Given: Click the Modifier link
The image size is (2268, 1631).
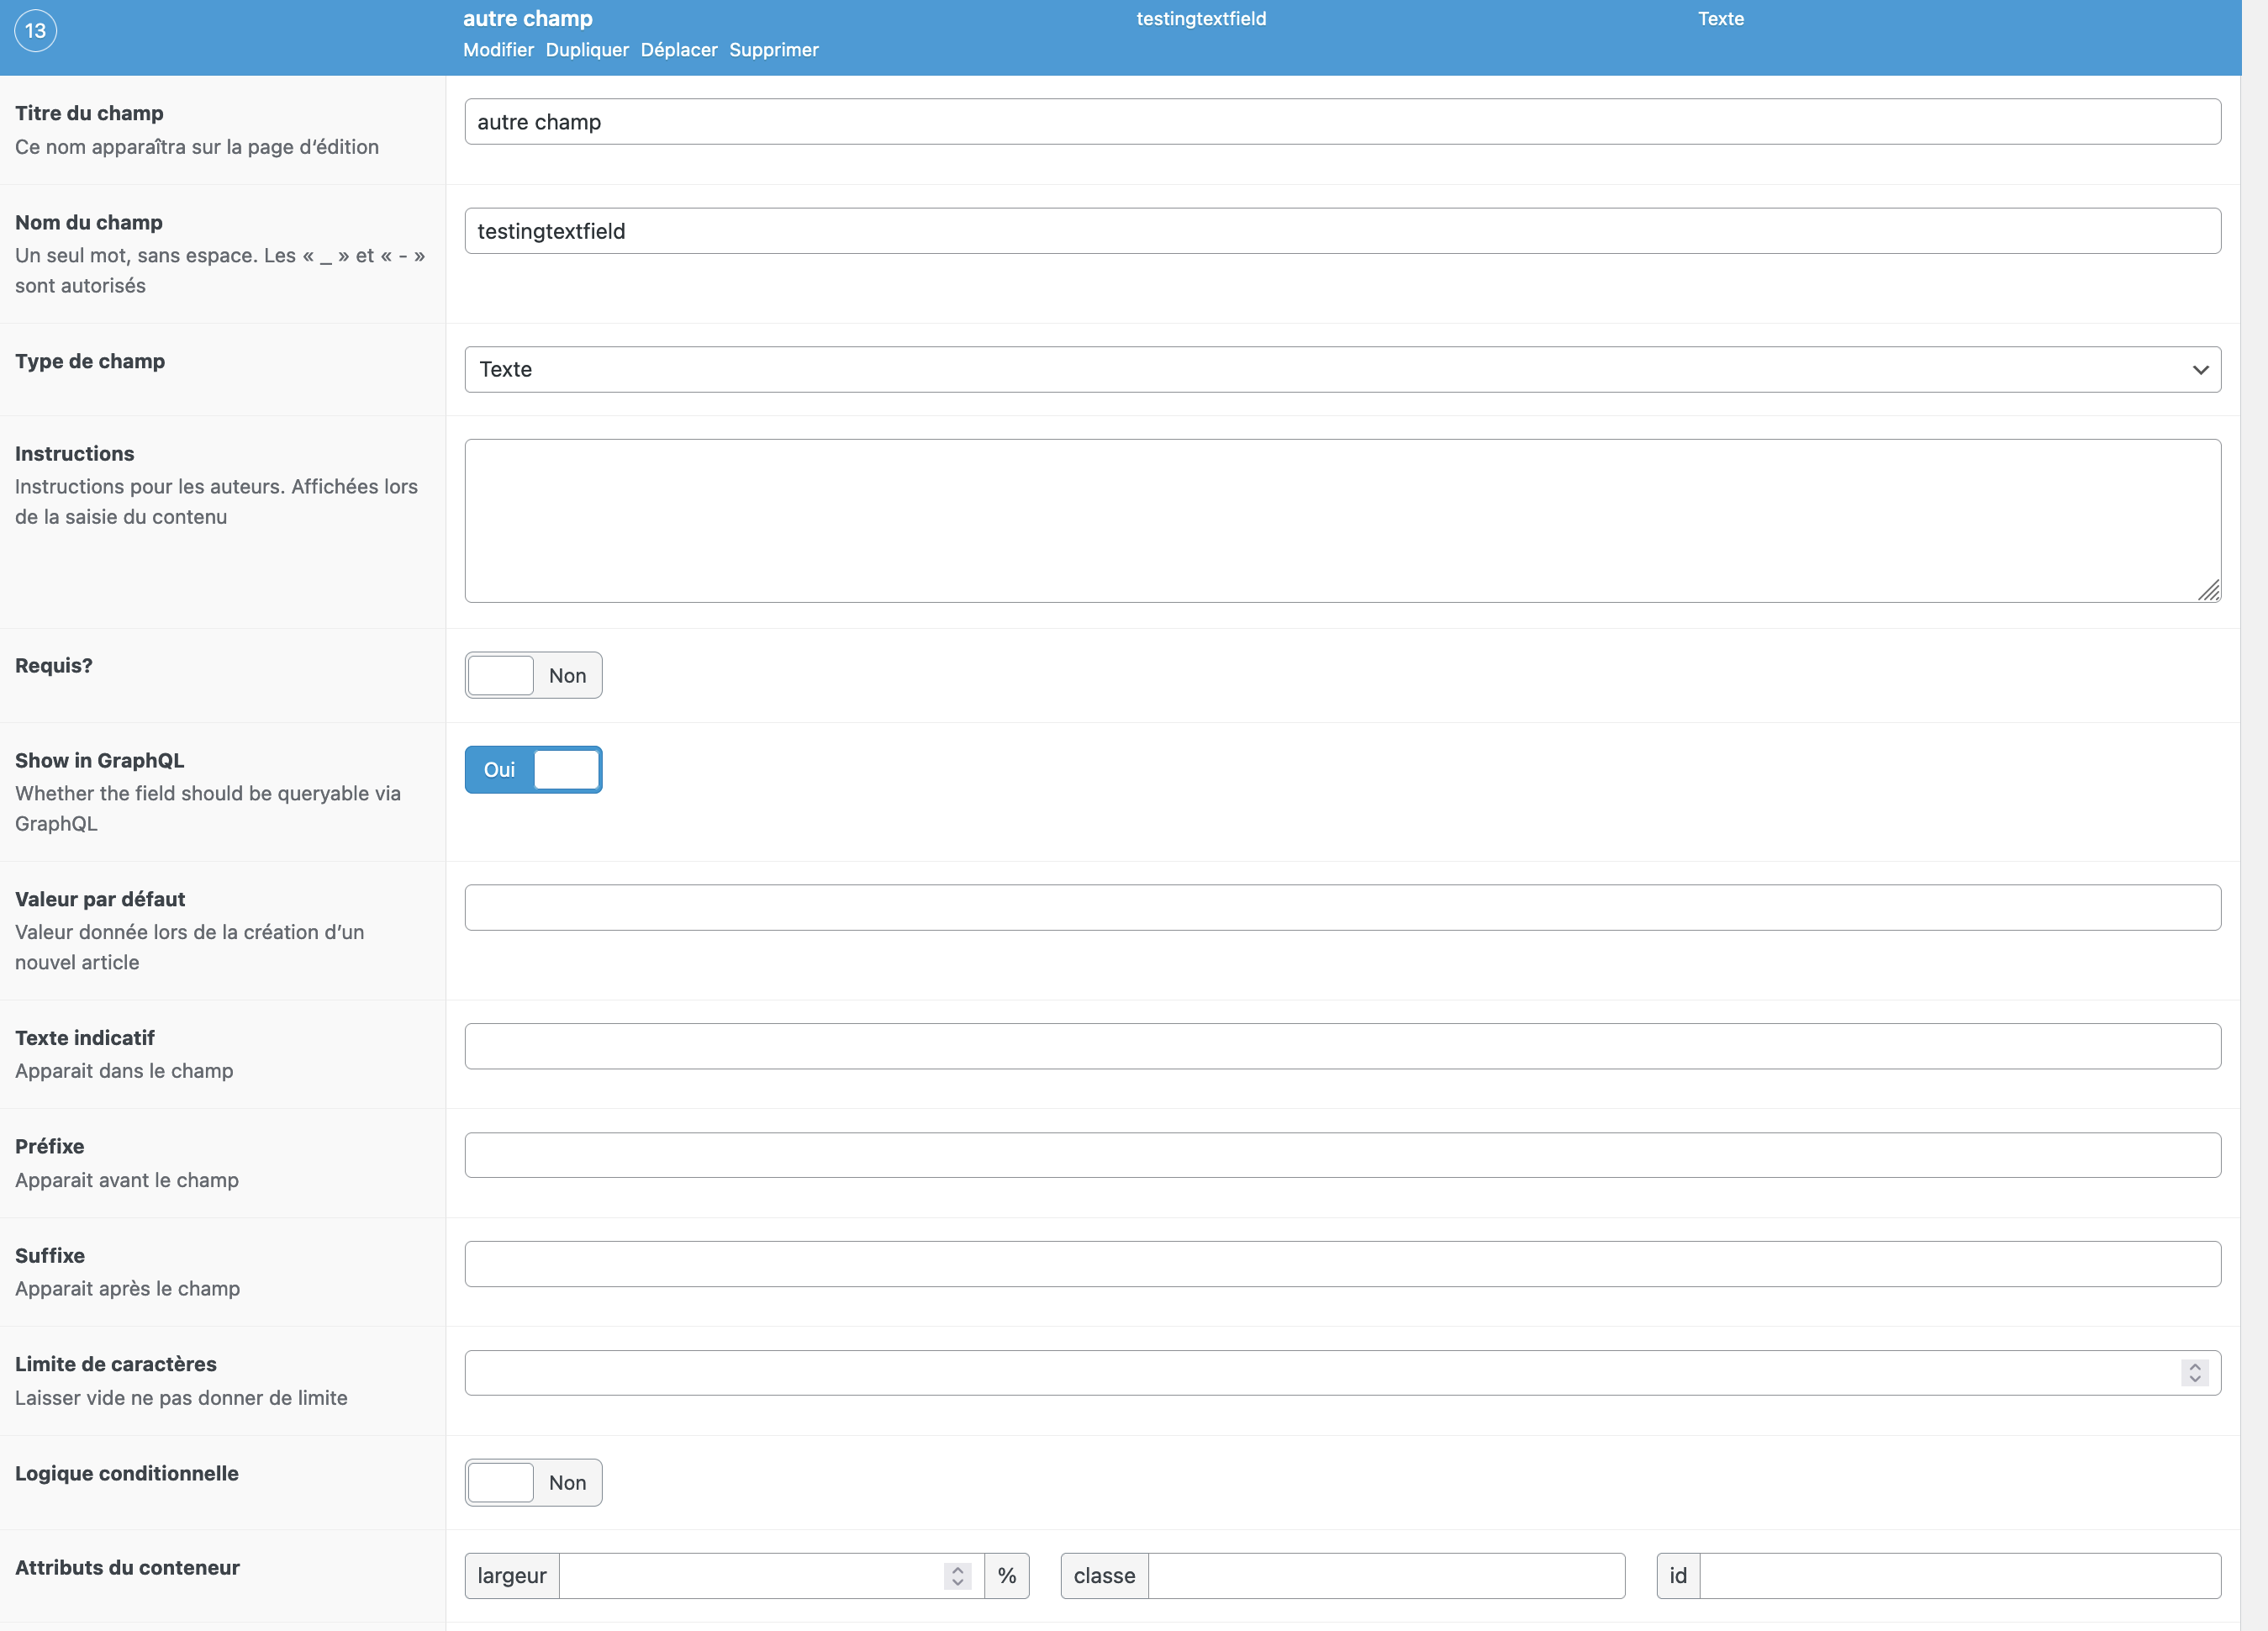Looking at the screenshot, I should point(498,50).
